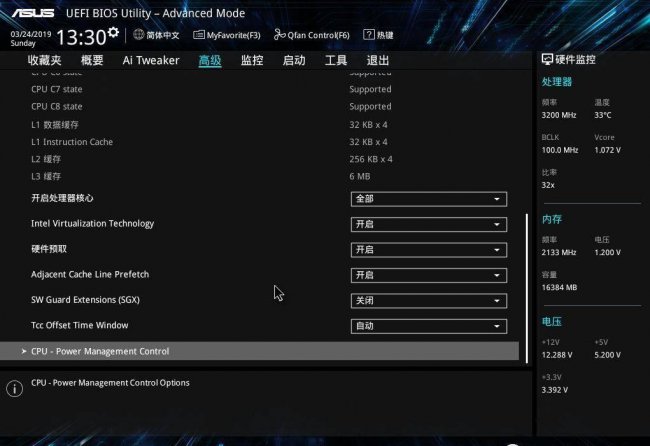Viewport: 650px width, 446px height.
Task: Open the Intel Virtualization Technology dropdown
Action: tap(429, 224)
